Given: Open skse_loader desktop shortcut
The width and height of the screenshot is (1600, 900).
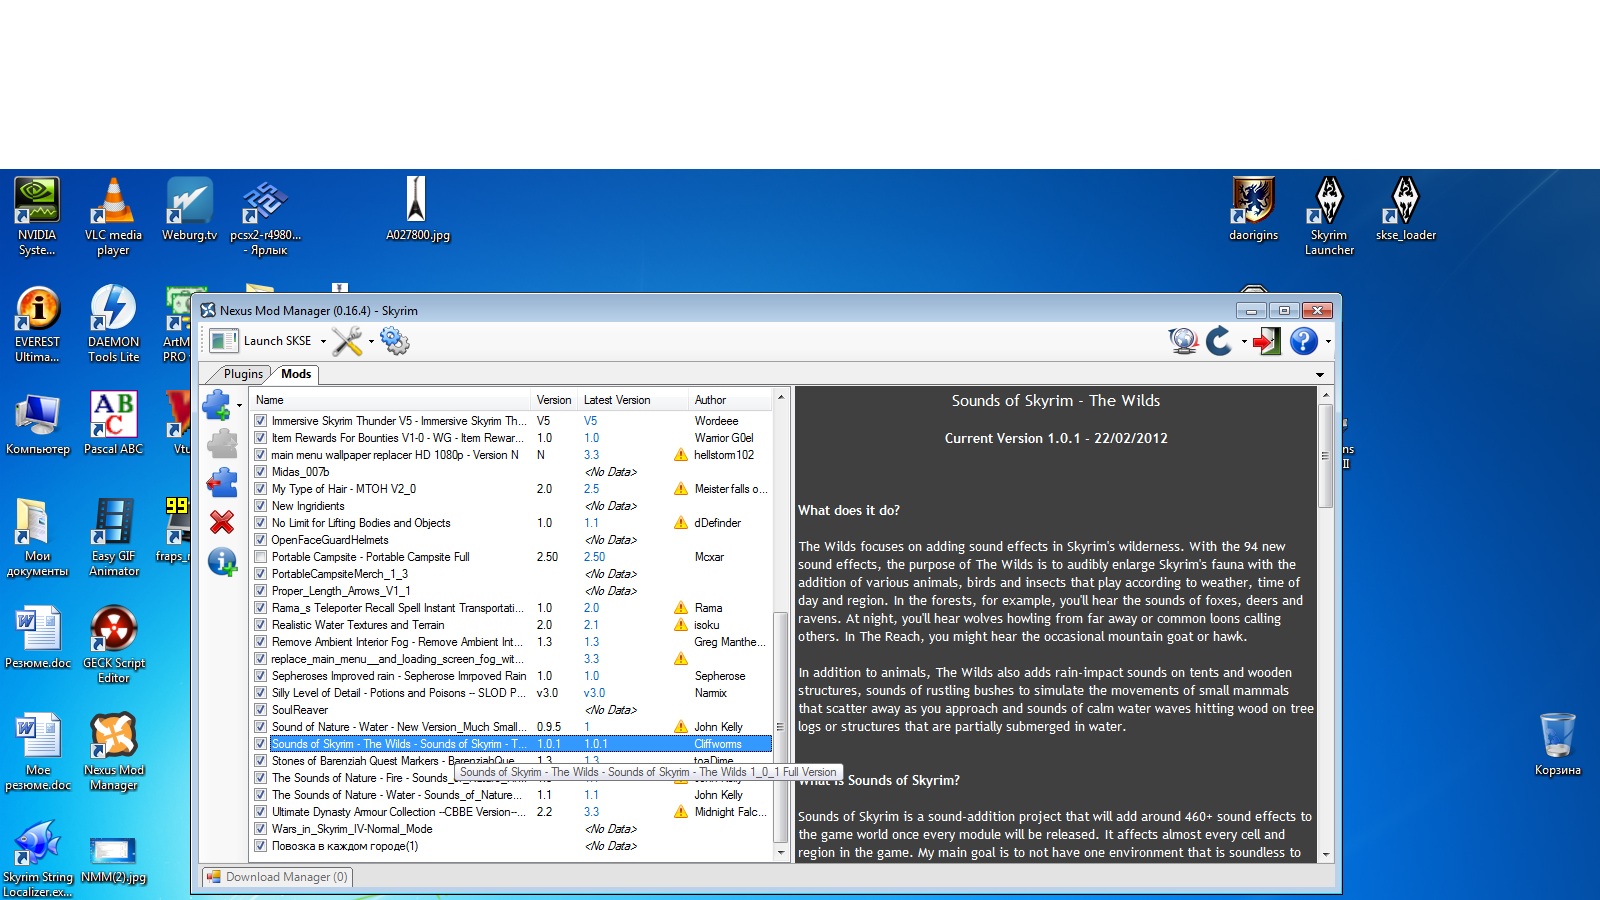Looking at the screenshot, I should coord(1406,209).
